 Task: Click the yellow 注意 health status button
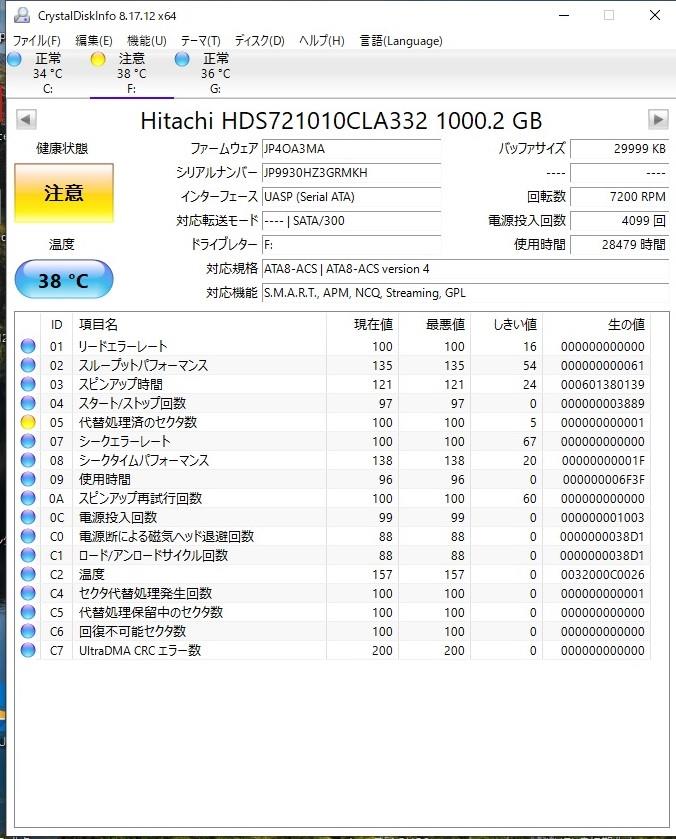tap(64, 193)
